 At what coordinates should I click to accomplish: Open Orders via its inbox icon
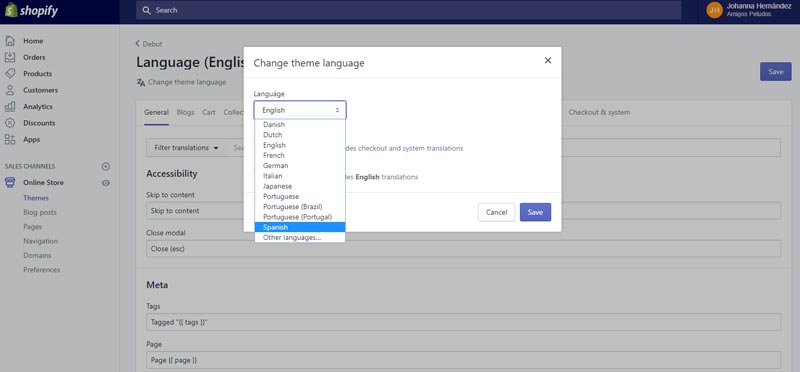click(x=10, y=57)
